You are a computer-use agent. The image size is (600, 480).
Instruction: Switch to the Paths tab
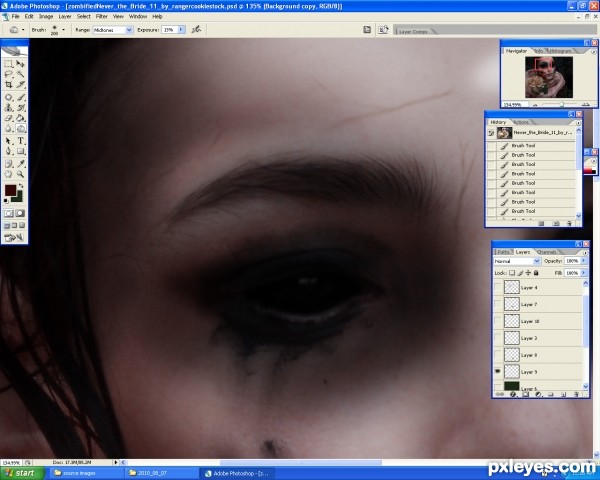point(503,252)
